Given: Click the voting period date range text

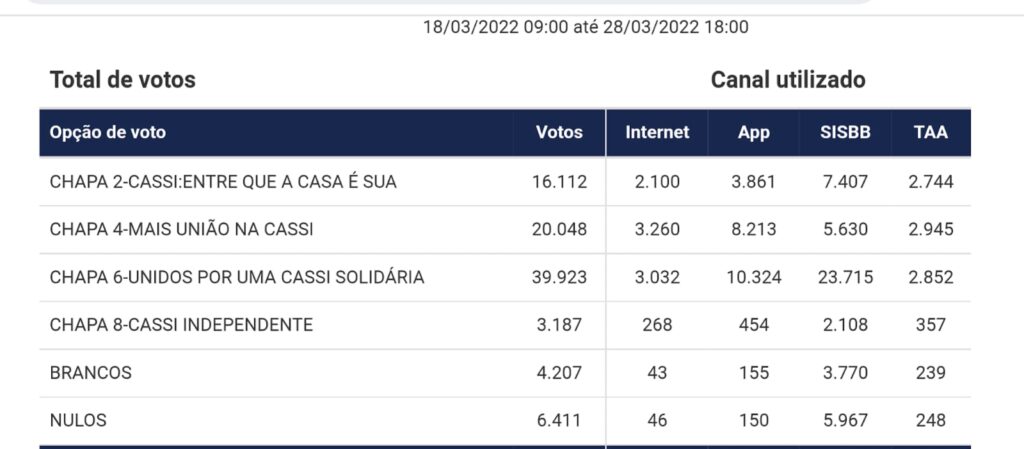Looking at the screenshot, I should [585, 27].
